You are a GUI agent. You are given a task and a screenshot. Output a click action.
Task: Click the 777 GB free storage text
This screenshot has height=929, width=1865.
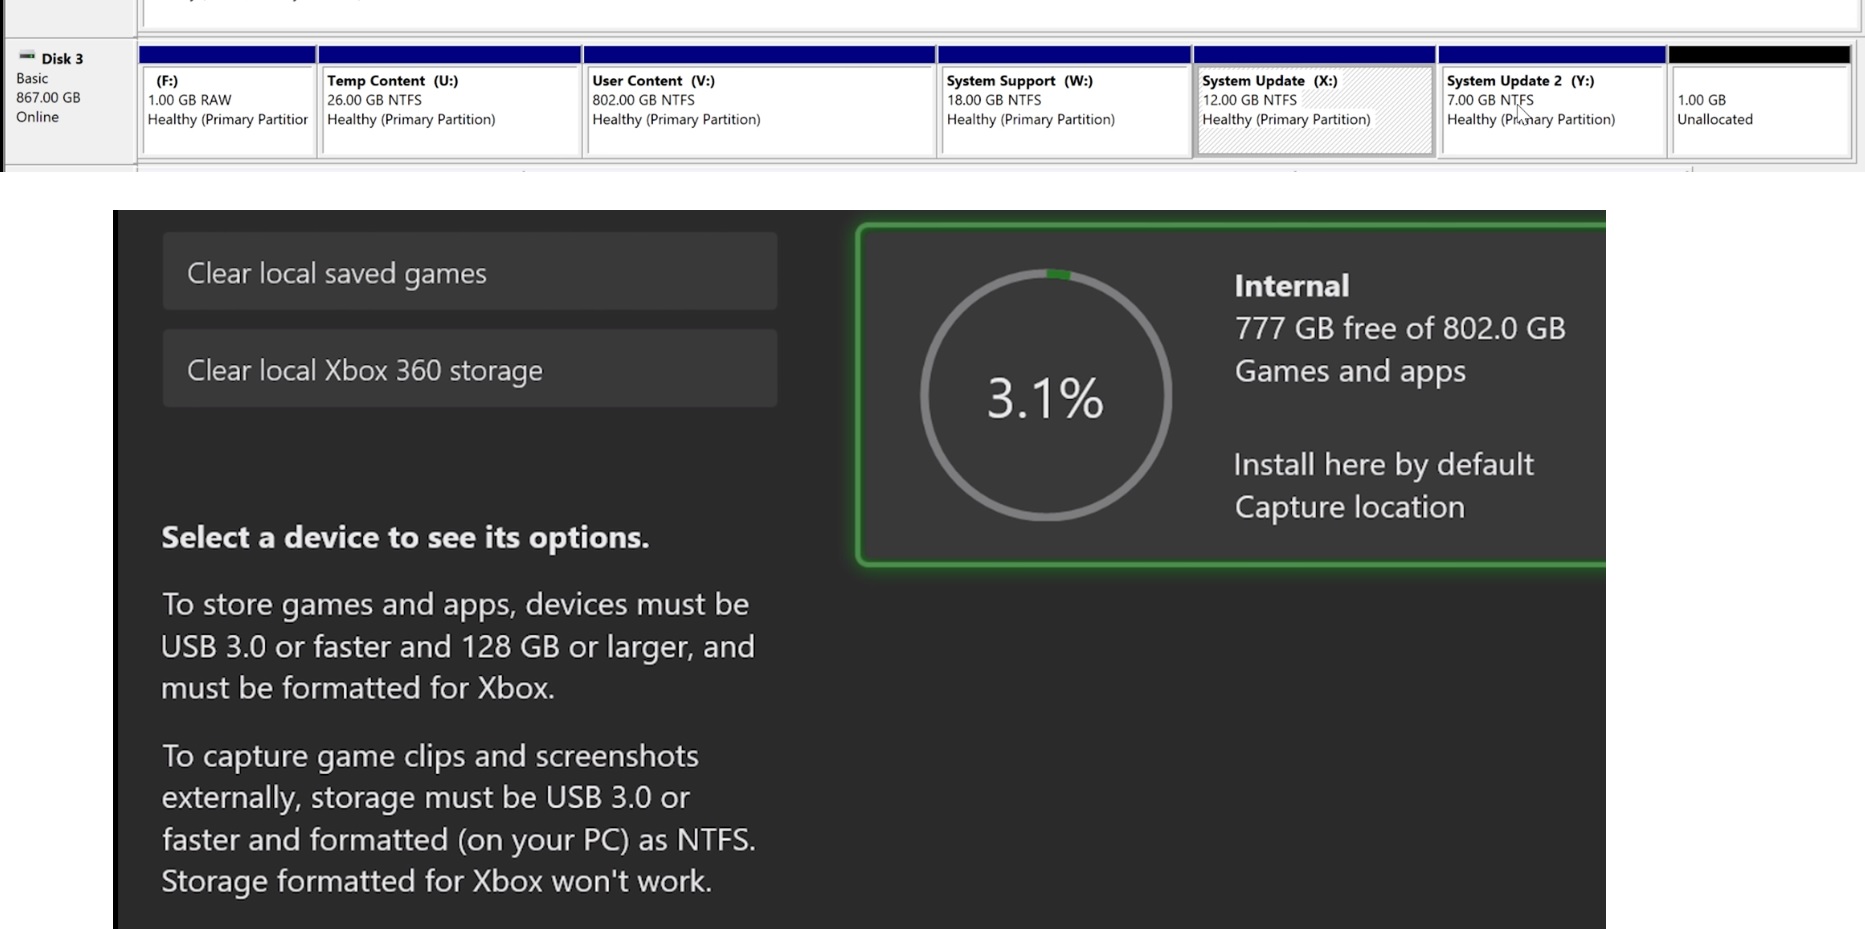[x=1399, y=327]
